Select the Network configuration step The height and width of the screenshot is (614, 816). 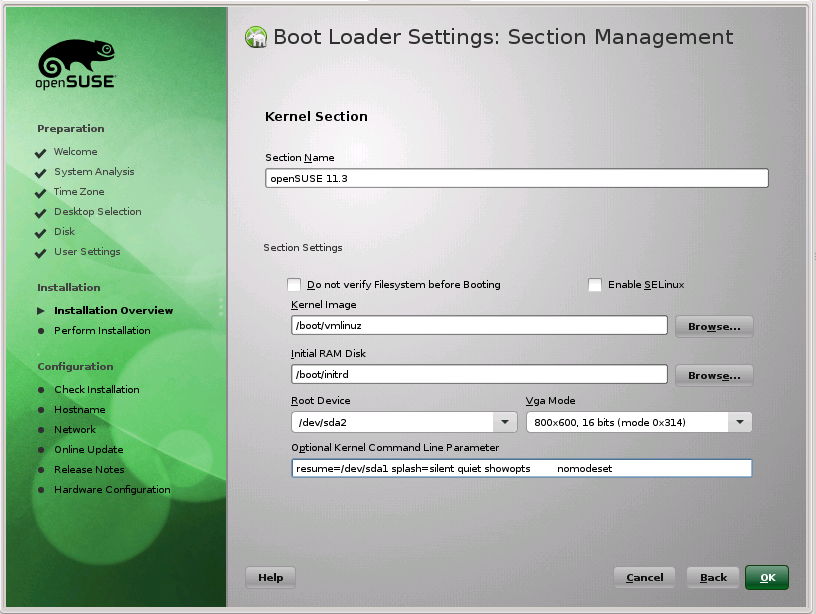pyautogui.click(x=75, y=430)
